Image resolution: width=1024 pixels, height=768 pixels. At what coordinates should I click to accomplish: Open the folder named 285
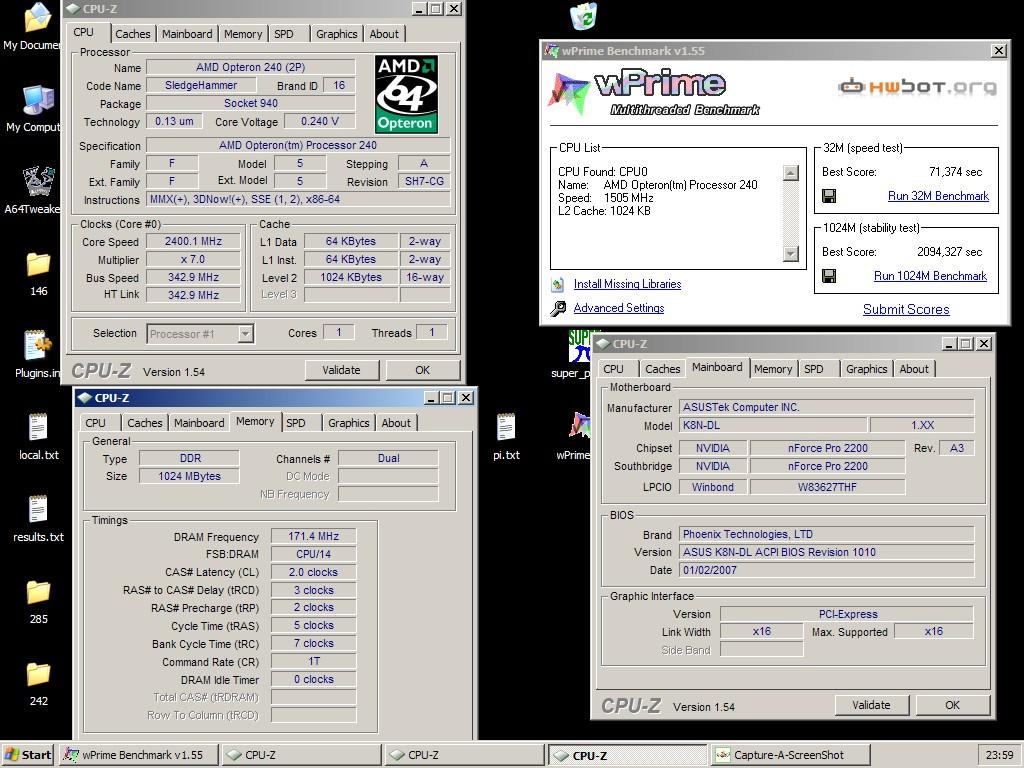coord(38,592)
